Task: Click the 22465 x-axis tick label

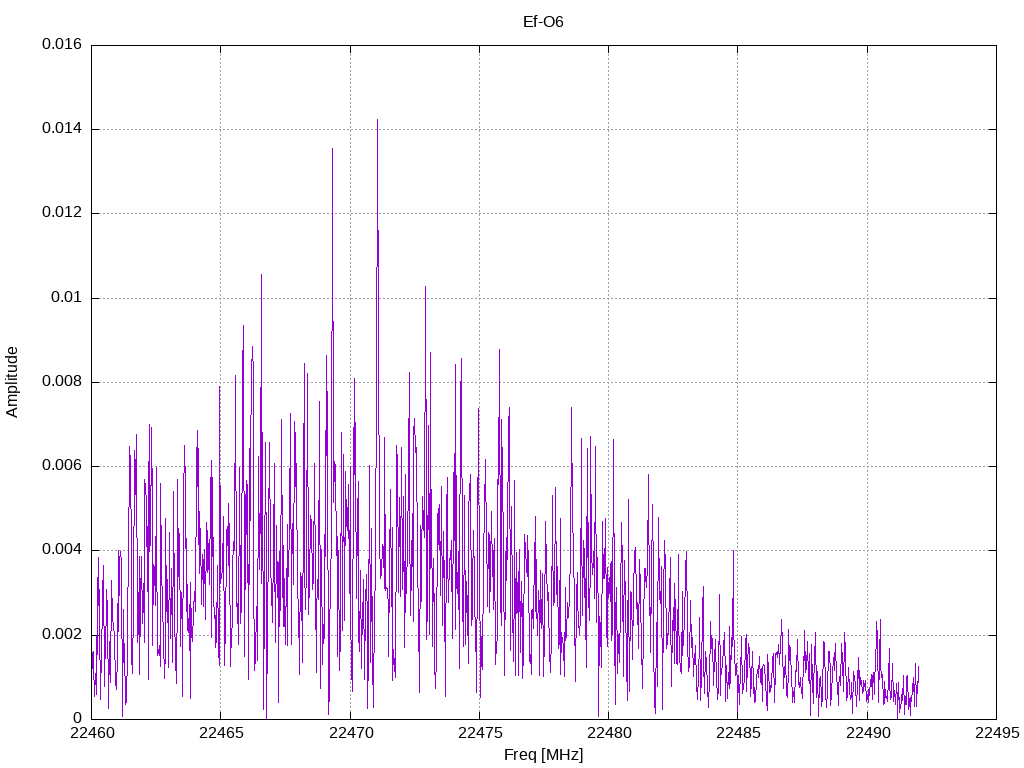Action: 221,733
